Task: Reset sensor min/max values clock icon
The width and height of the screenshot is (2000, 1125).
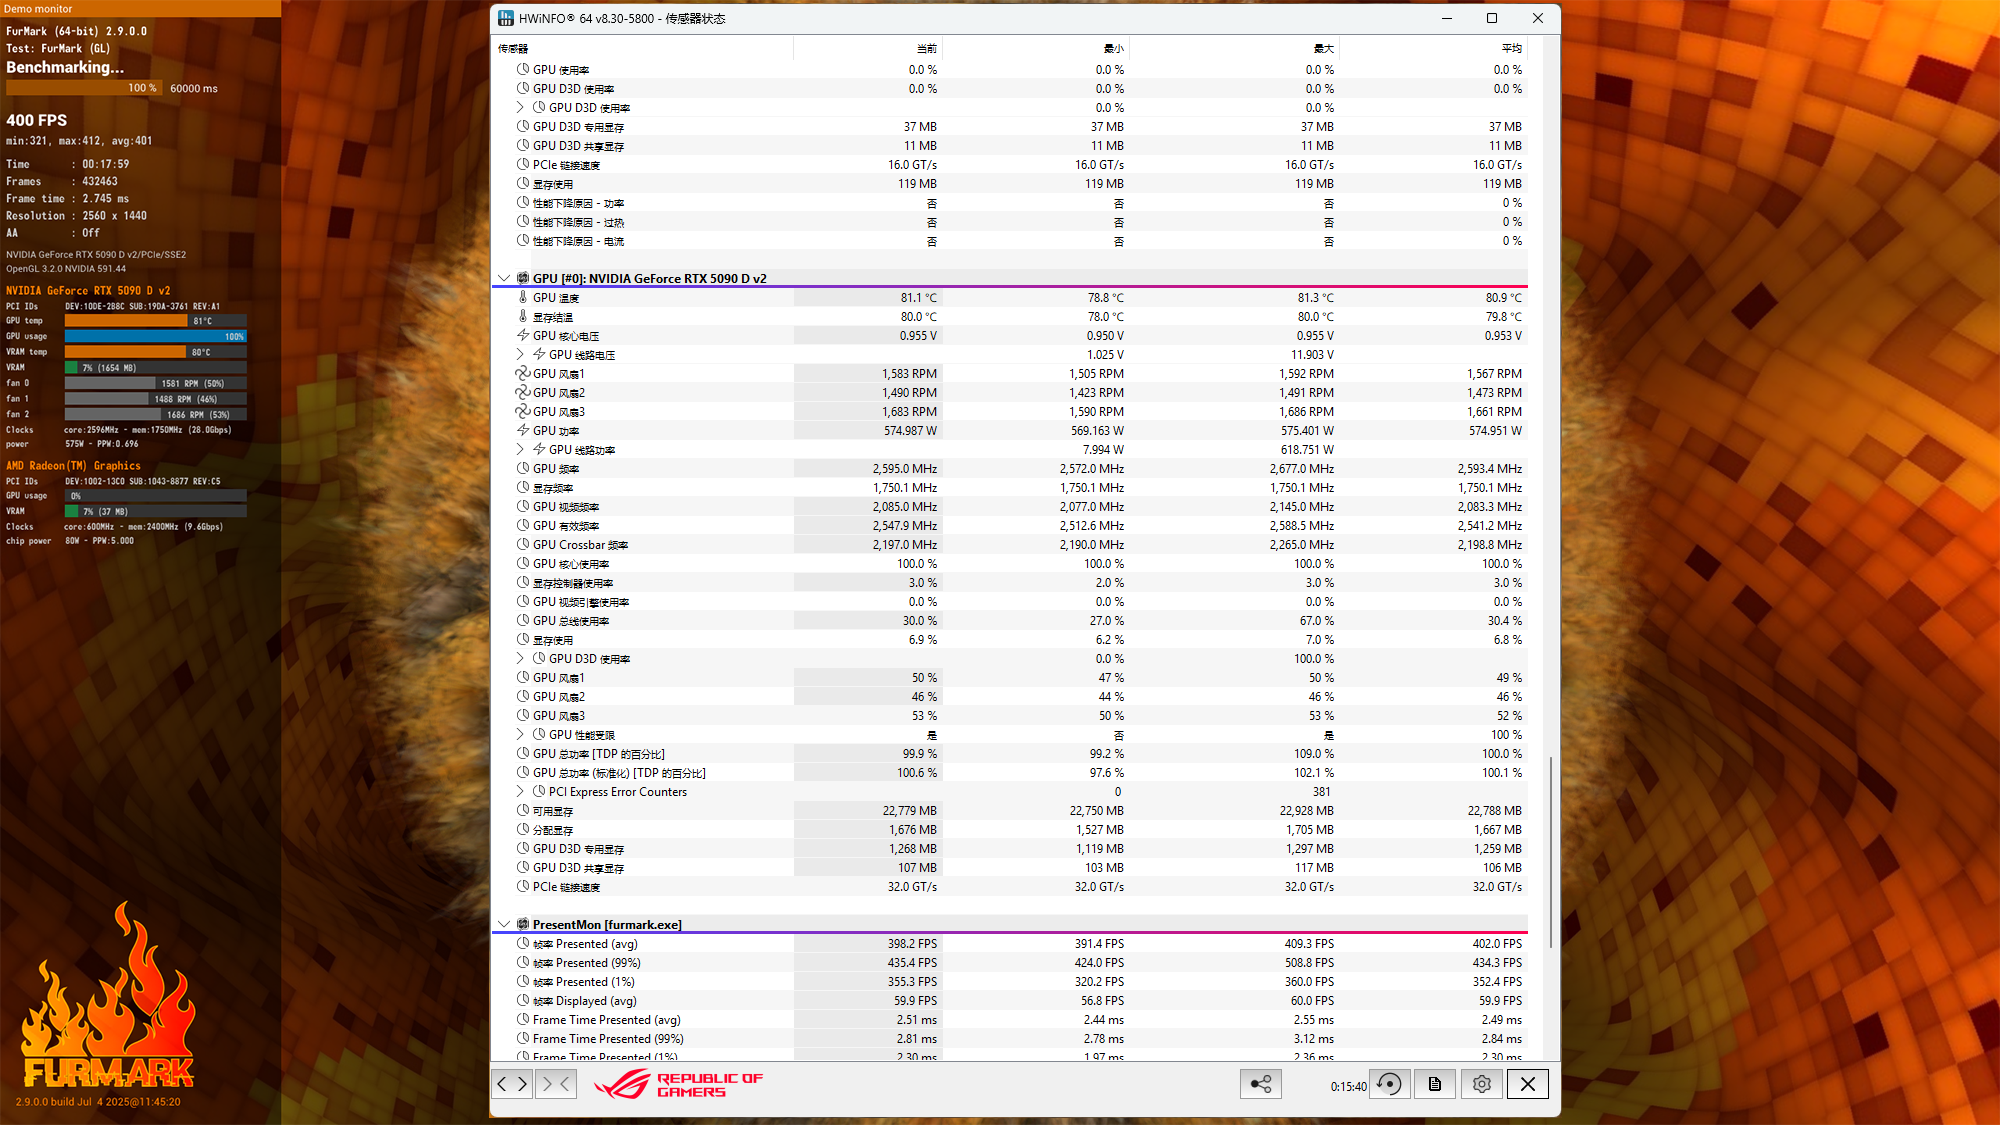Action: [x=1389, y=1084]
